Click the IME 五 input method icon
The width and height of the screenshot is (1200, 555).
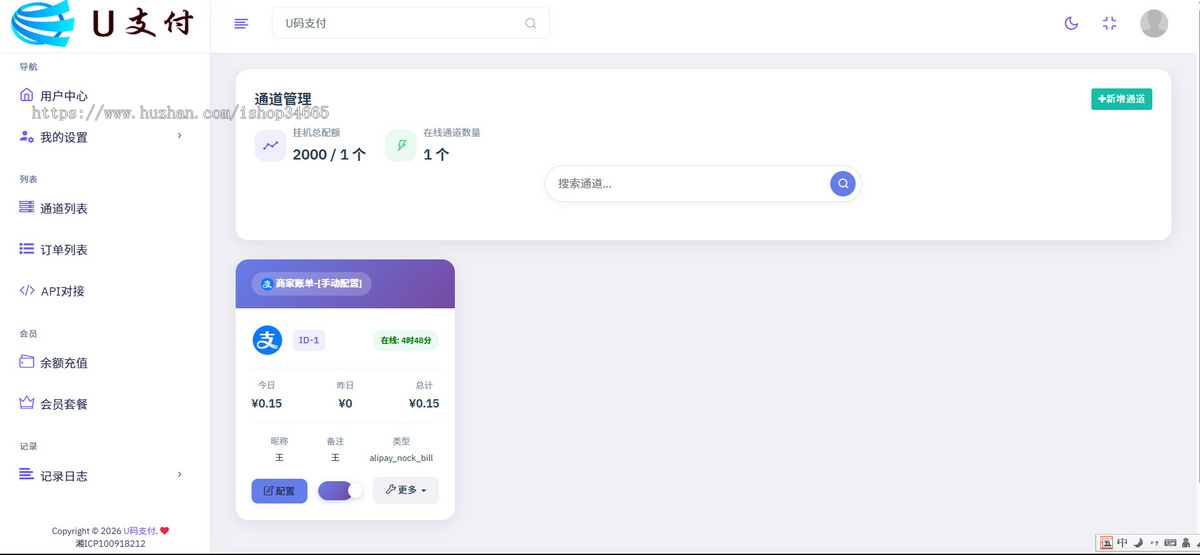click(1107, 543)
